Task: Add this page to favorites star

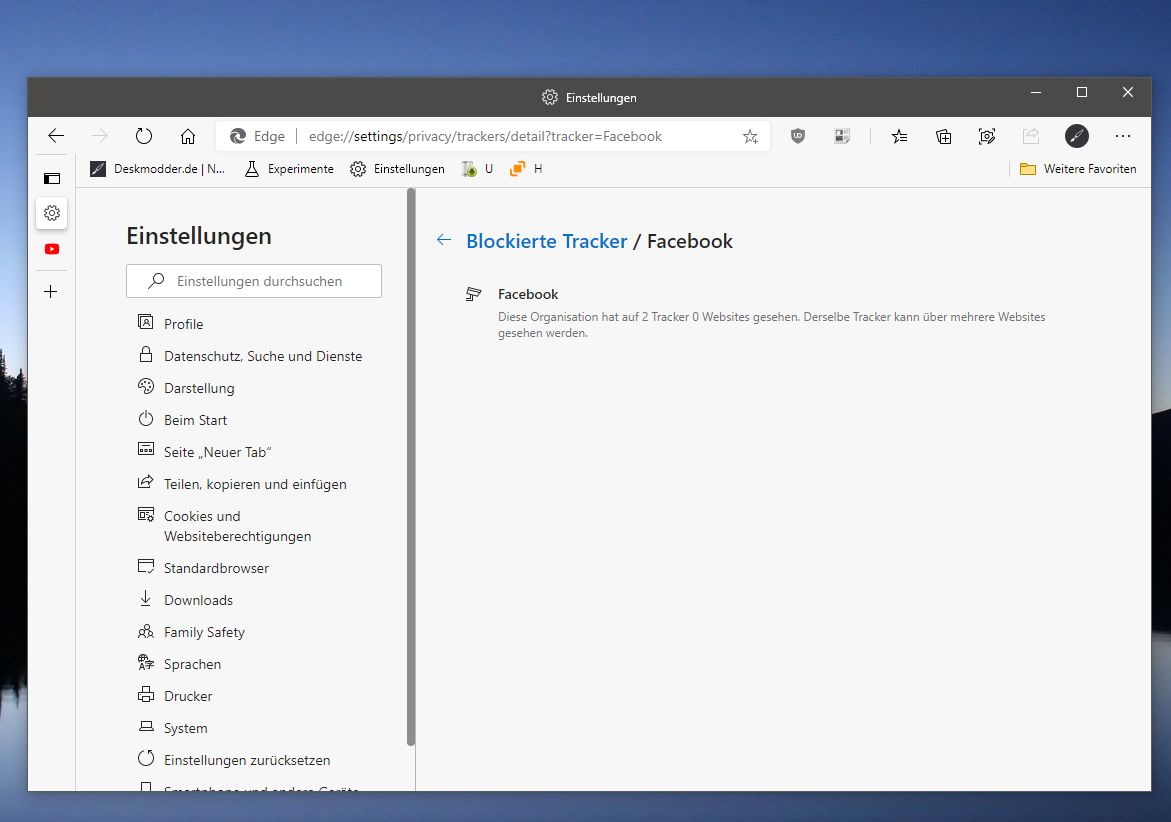Action: (x=750, y=136)
